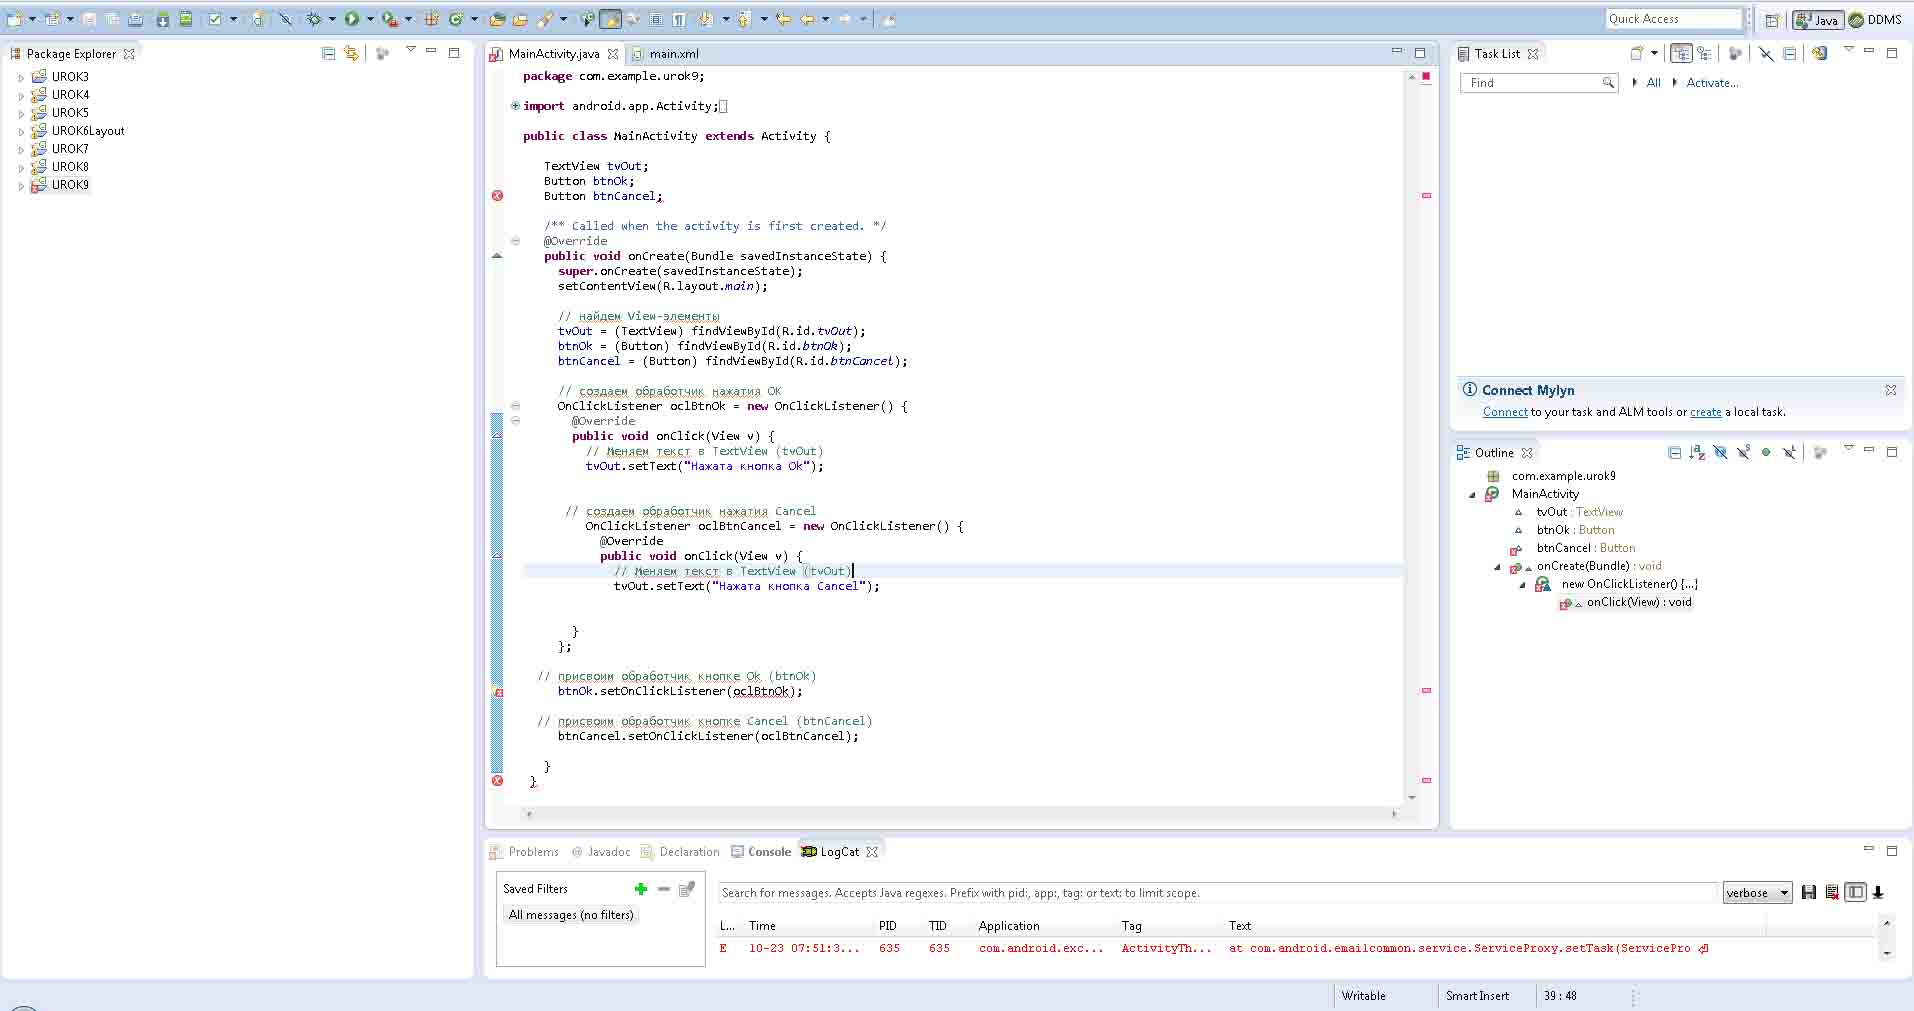Viewport: 1914px width, 1011px height.
Task: Switch to MainActivity.java editor tab
Action: pos(553,54)
